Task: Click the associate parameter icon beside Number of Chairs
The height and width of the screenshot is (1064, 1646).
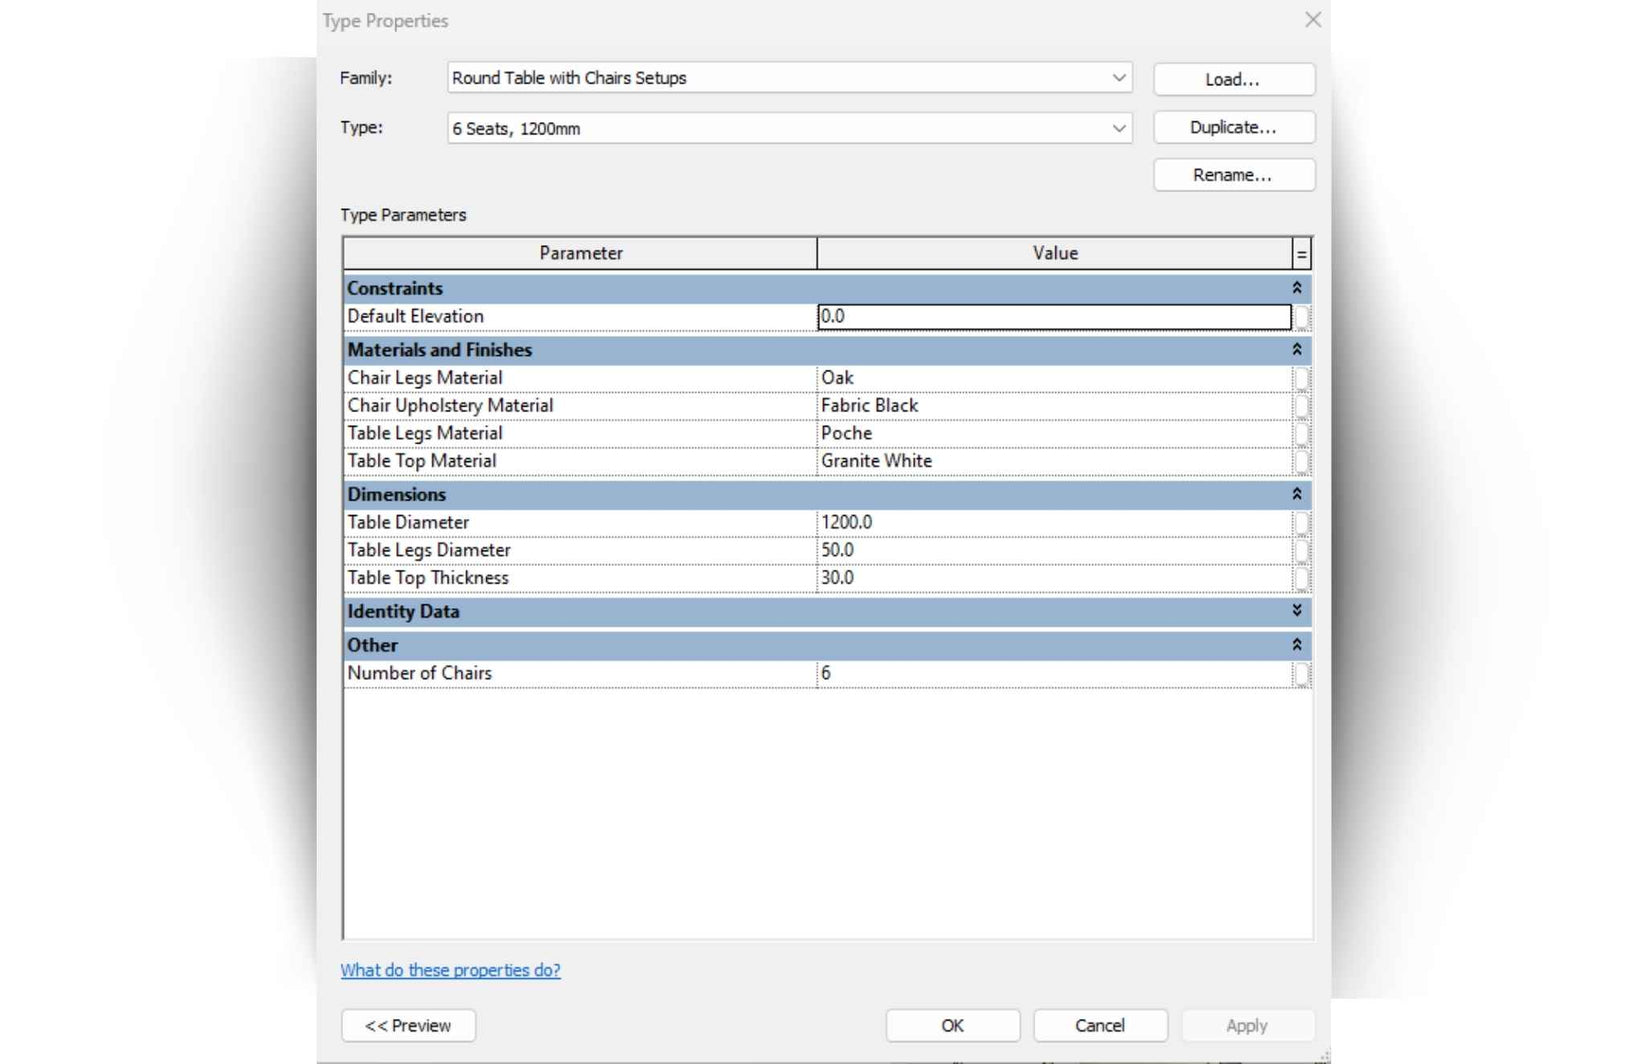Action: [1301, 673]
